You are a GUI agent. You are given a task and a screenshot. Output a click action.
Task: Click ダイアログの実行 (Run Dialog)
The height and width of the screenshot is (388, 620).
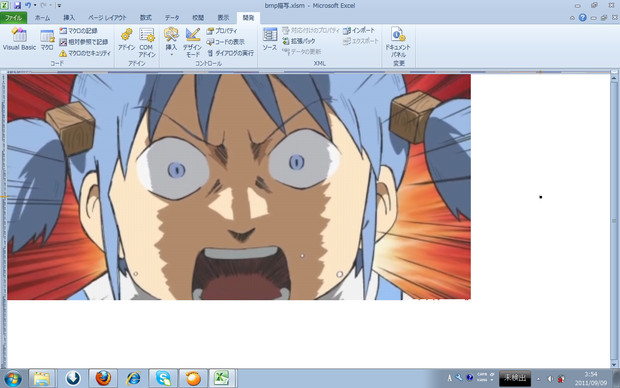pyautogui.click(x=231, y=53)
